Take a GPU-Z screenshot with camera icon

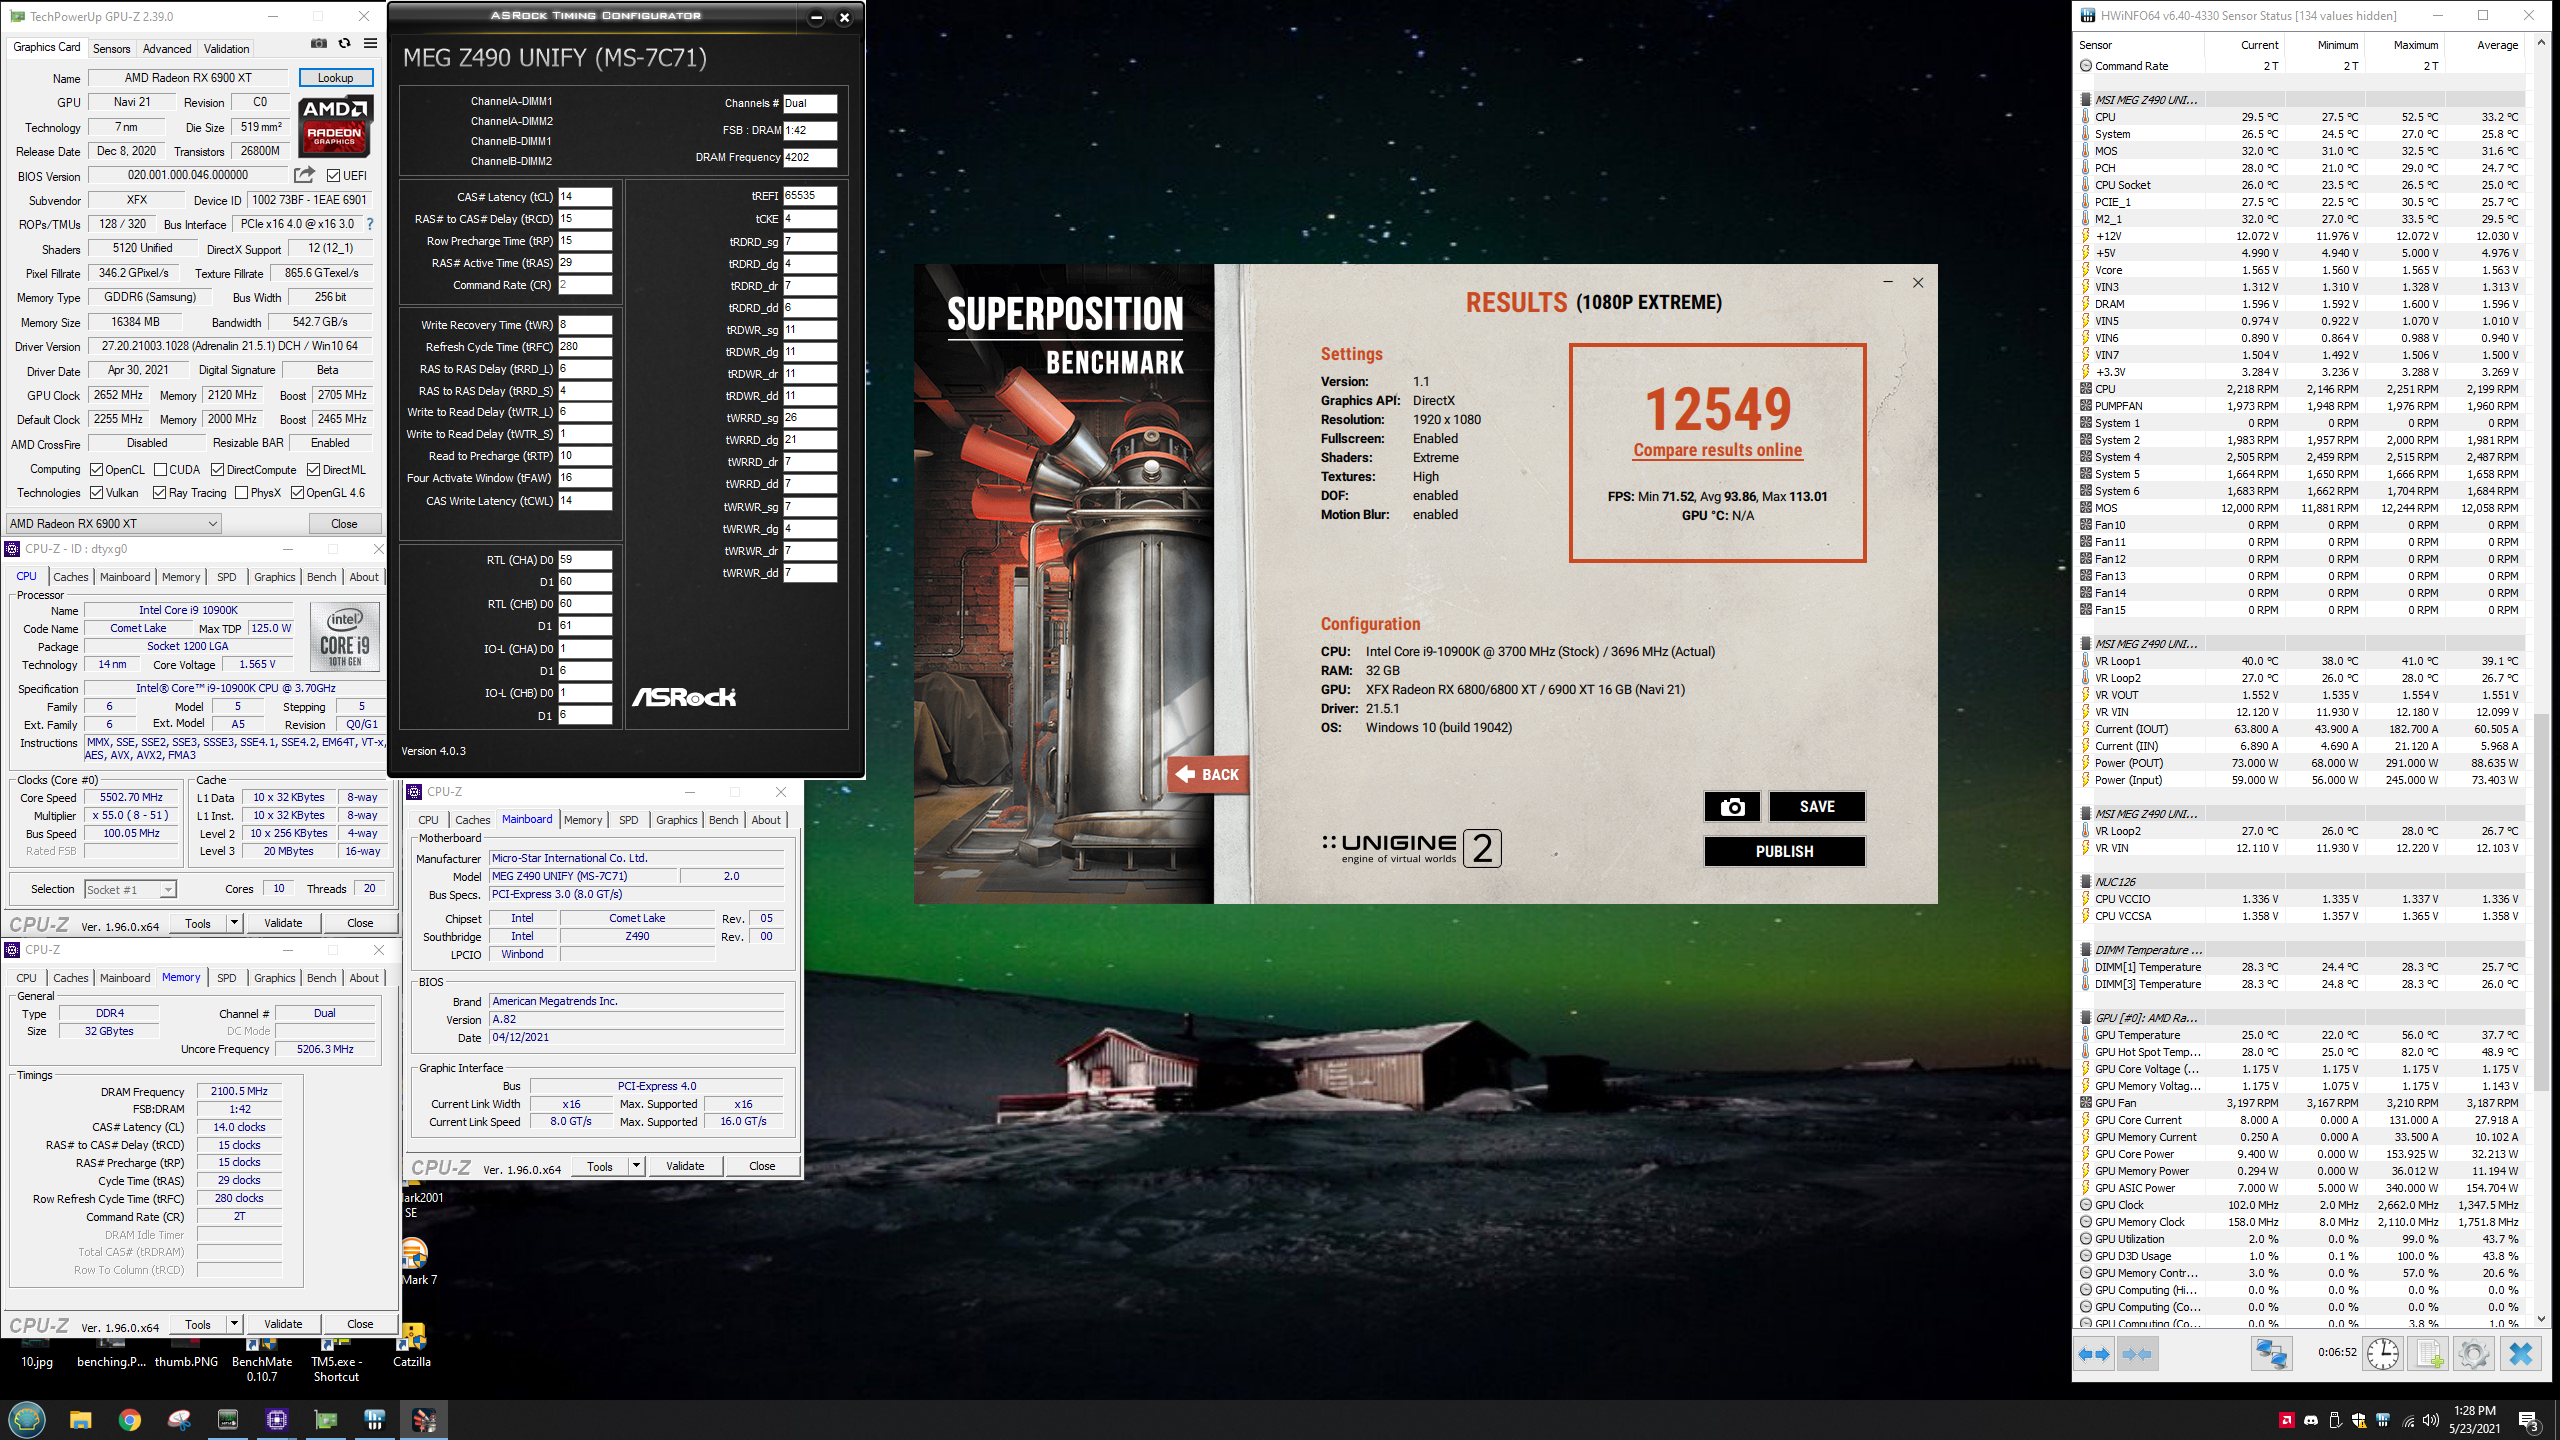coord(318,43)
